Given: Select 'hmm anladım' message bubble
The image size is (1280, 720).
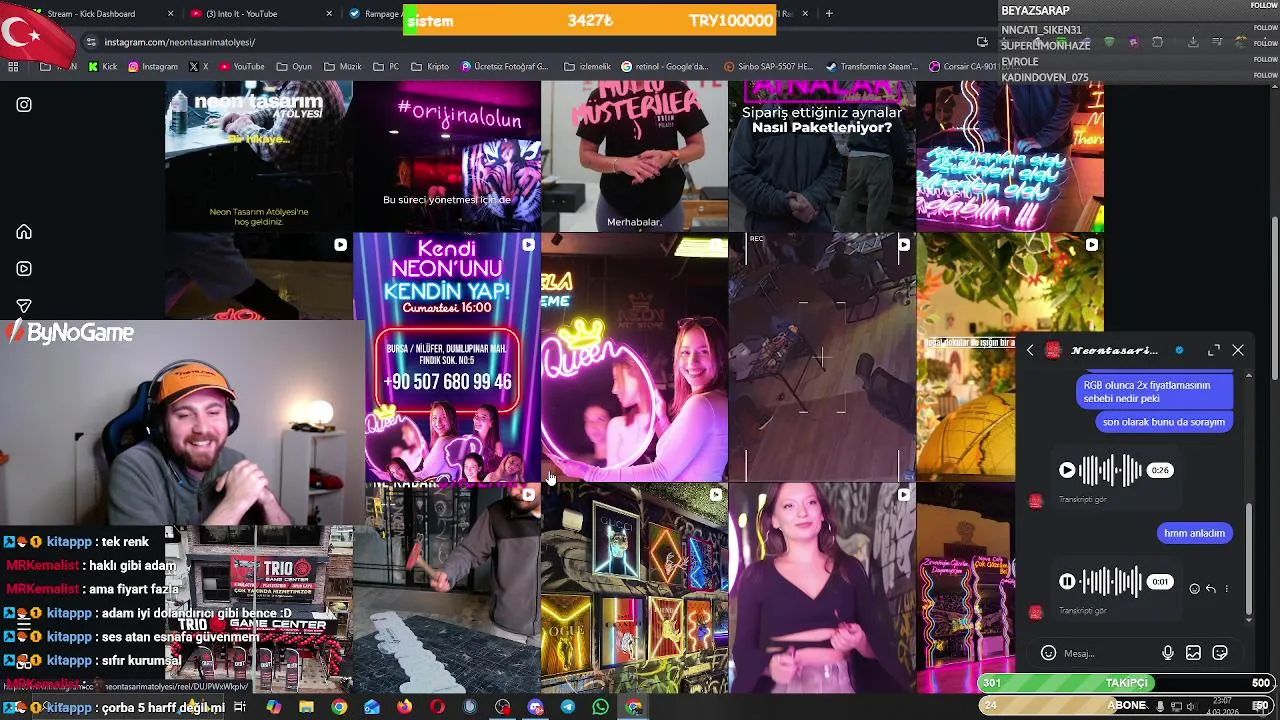Looking at the screenshot, I should [1194, 533].
